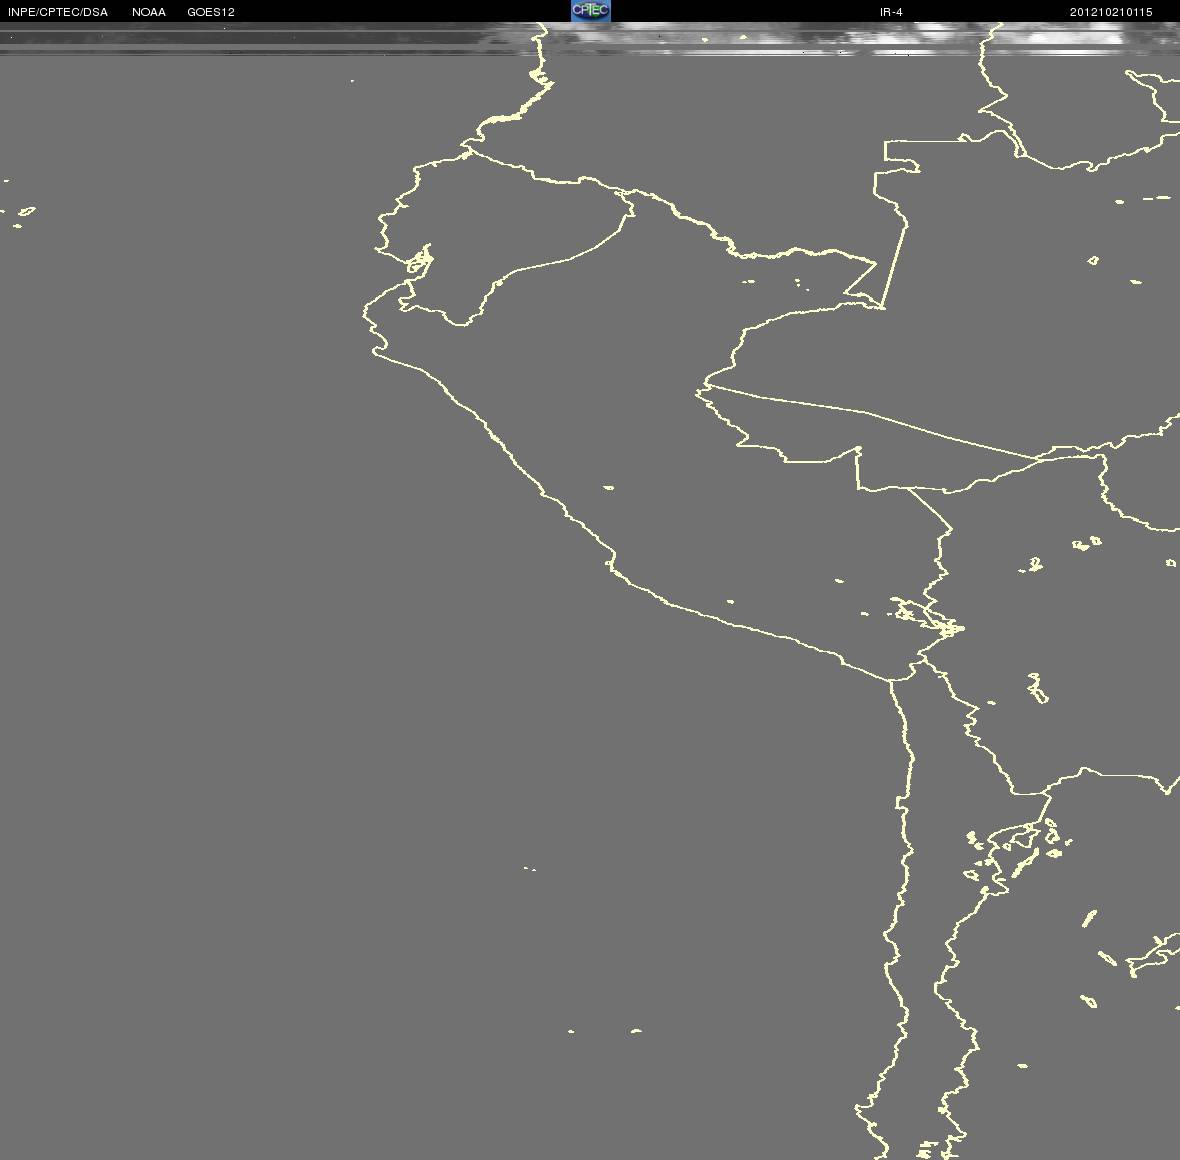Select the GOES12 satellite label
Screen dimensions: 1180x1160
pyautogui.click(x=211, y=12)
